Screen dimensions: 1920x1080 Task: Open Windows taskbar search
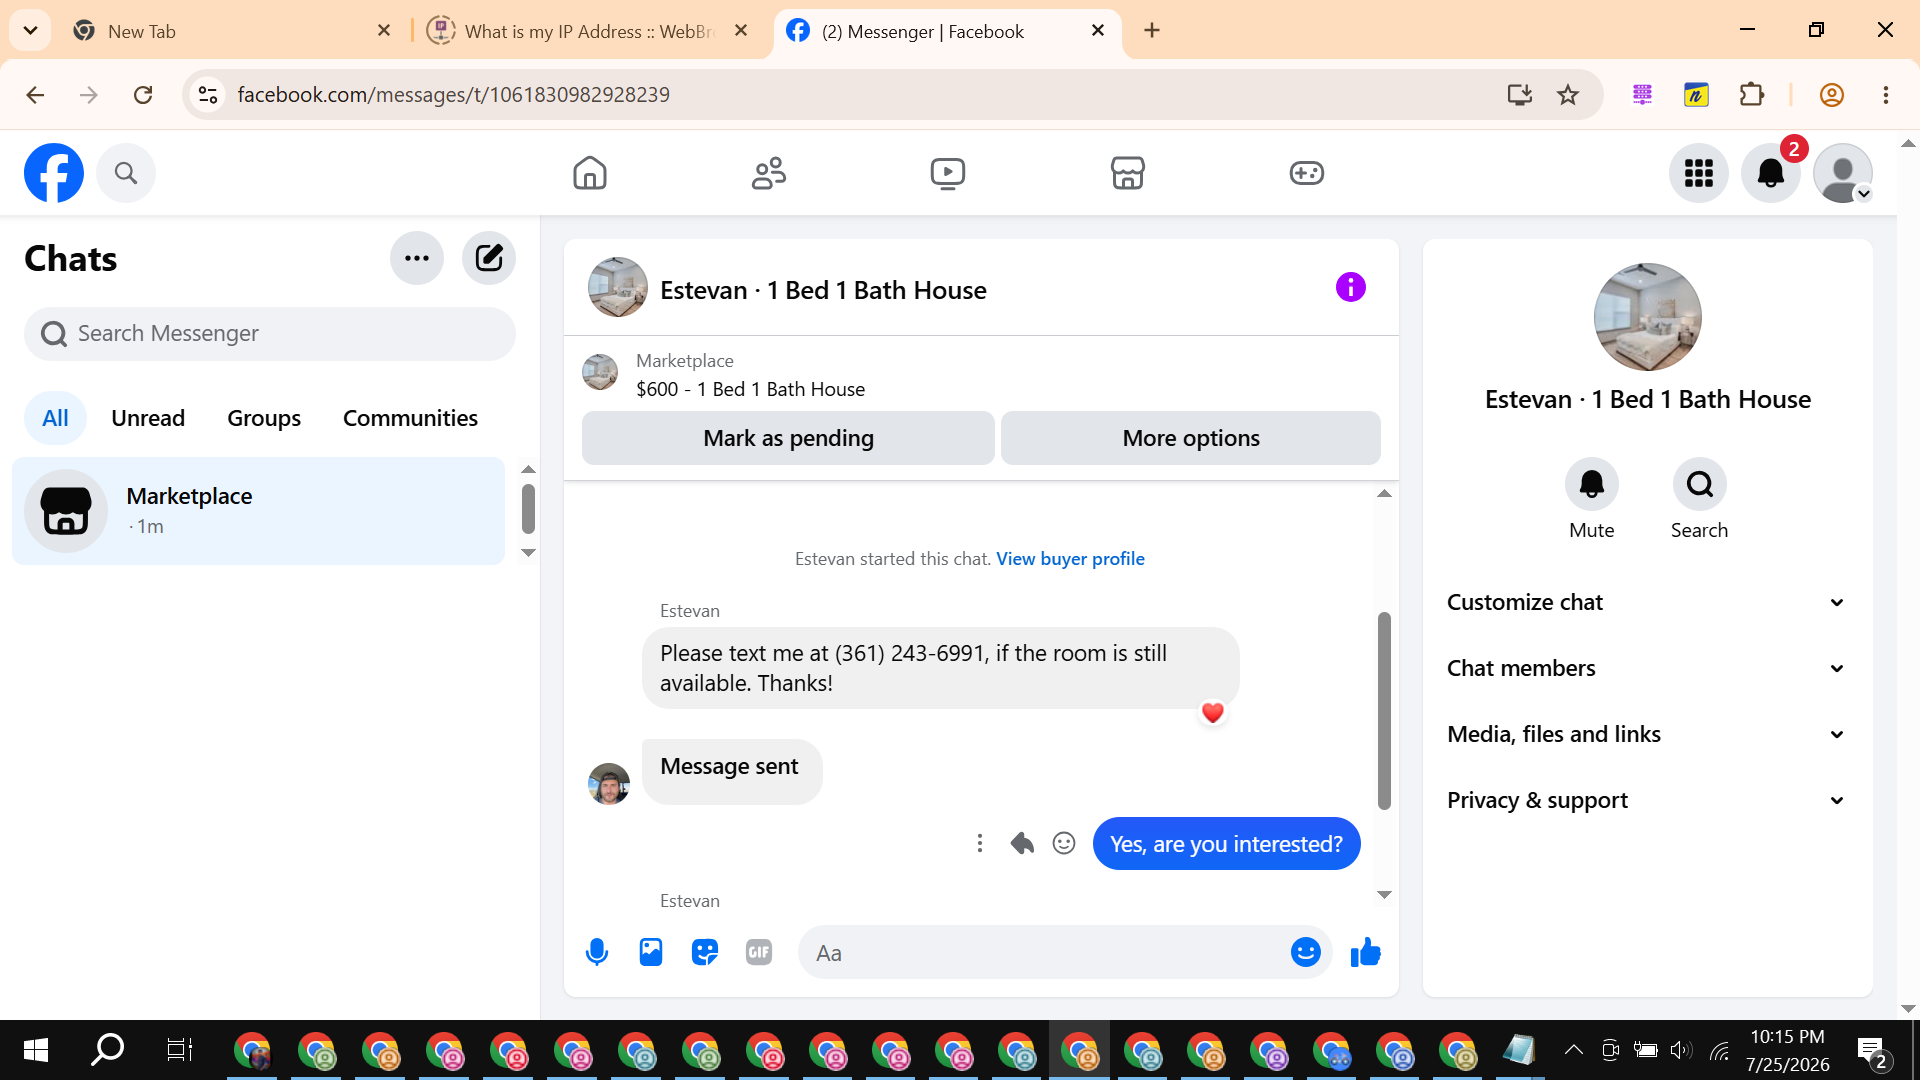pyautogui.click(x=107, y=1050)
